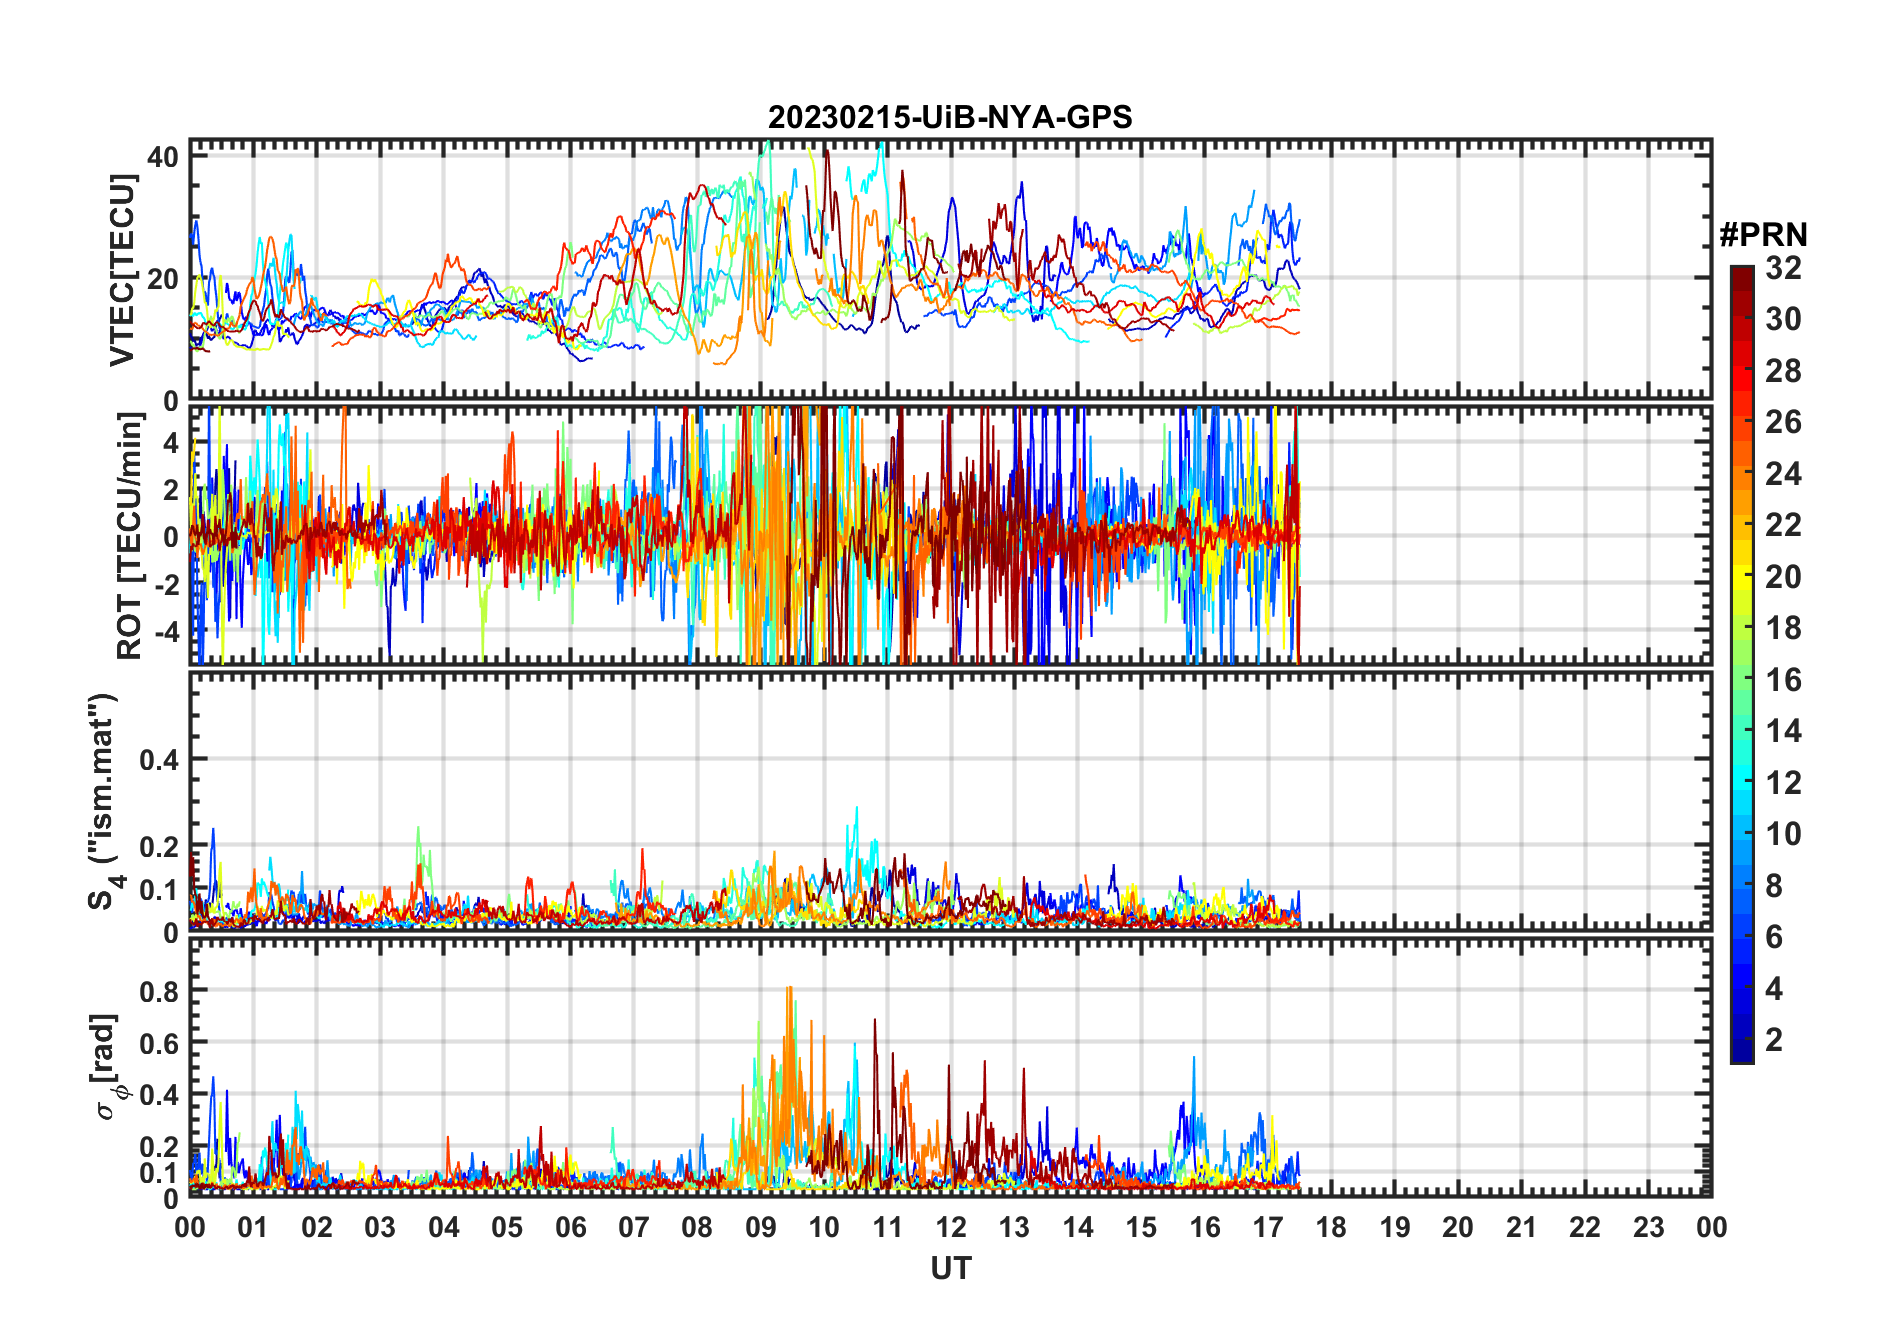Click the VTEC[TECU] y-axis label
The image size is (1902, 1330).
[x=122, y=269]
